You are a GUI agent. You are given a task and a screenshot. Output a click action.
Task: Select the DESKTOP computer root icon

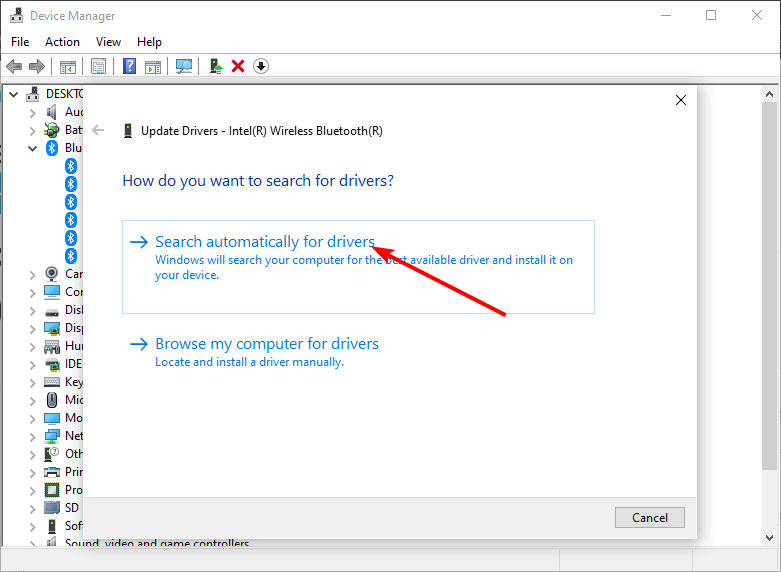point(33,94)
